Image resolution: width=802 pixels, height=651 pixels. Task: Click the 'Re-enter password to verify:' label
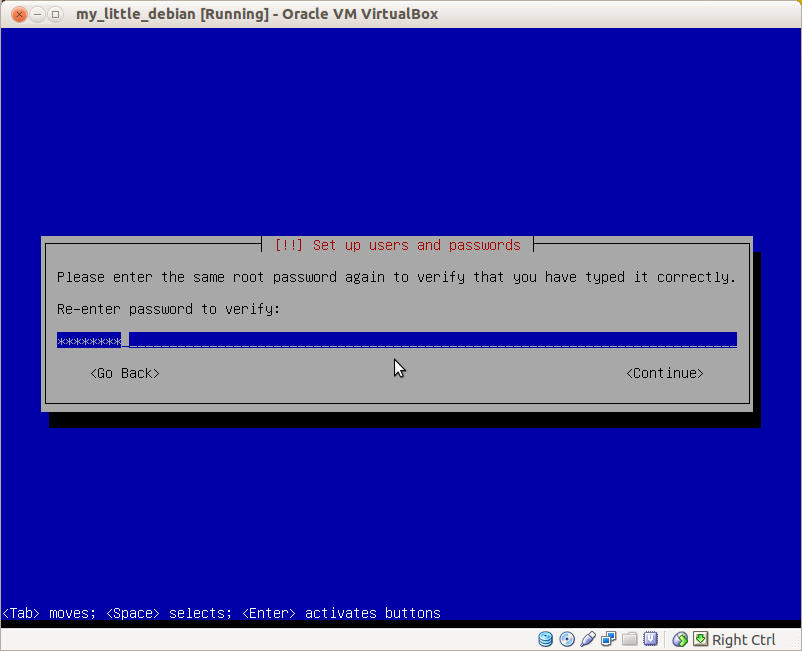[168, 309]
